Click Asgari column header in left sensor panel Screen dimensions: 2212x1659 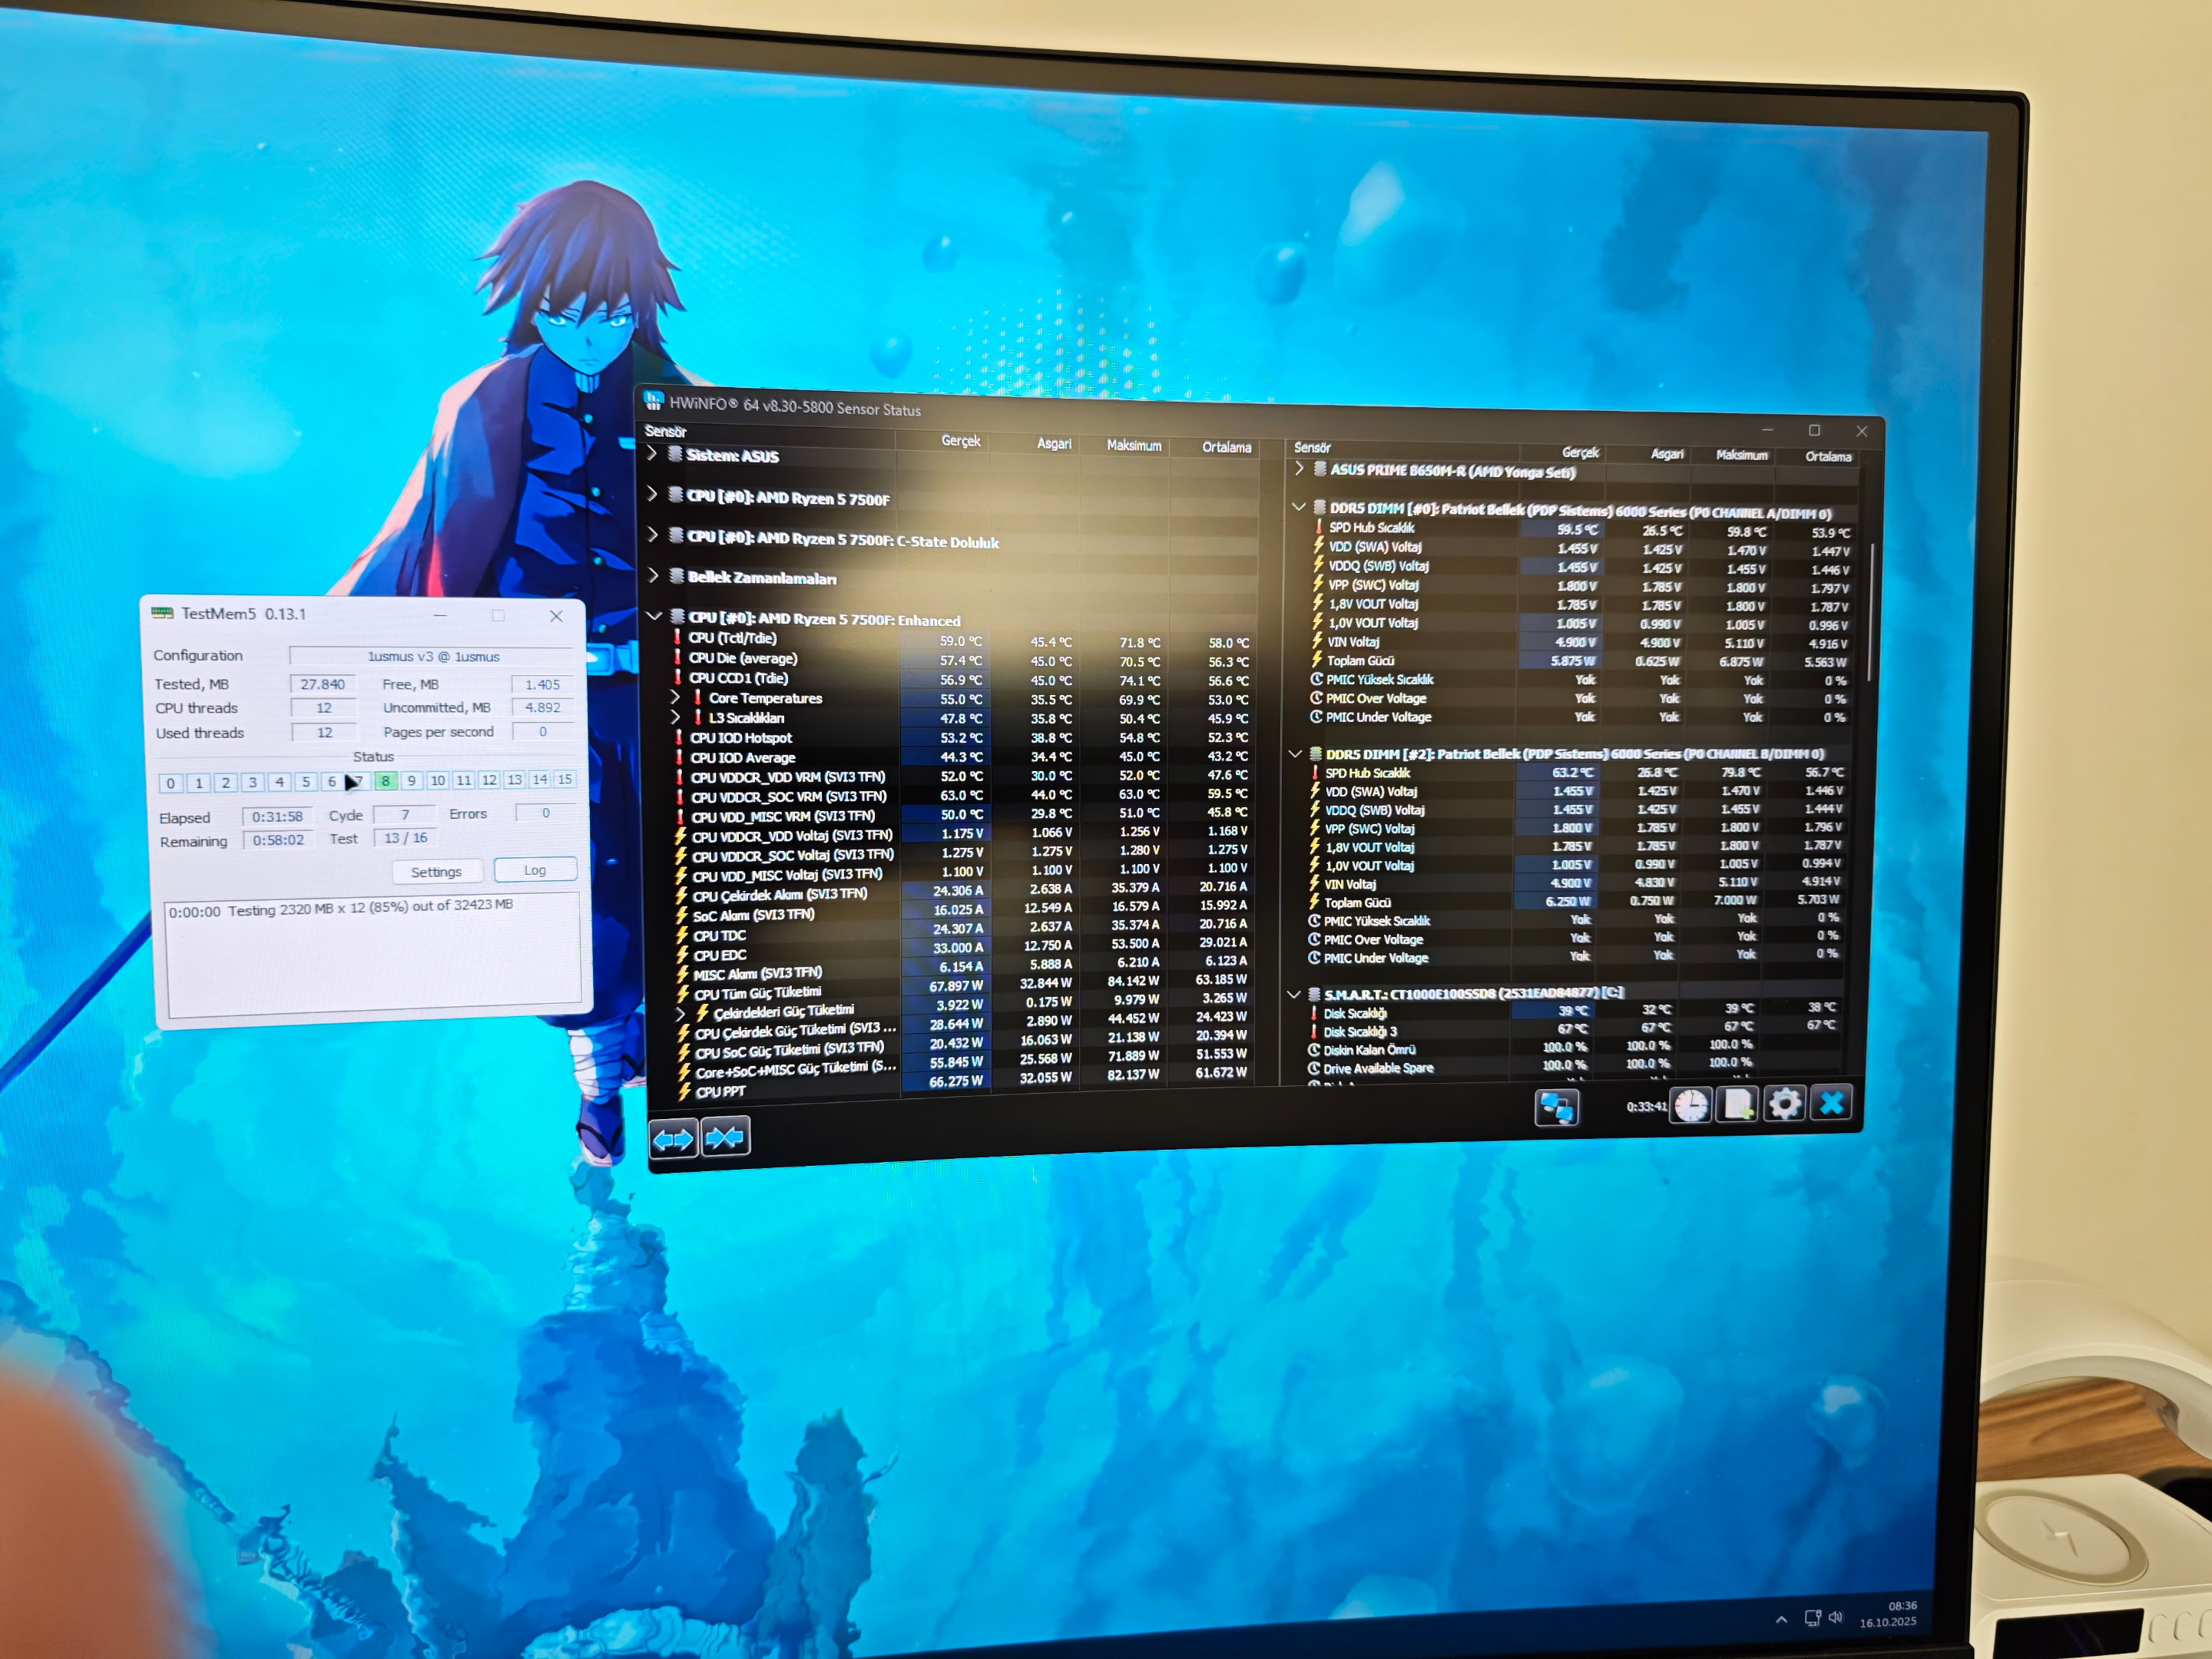click(x=1054, y=443)
